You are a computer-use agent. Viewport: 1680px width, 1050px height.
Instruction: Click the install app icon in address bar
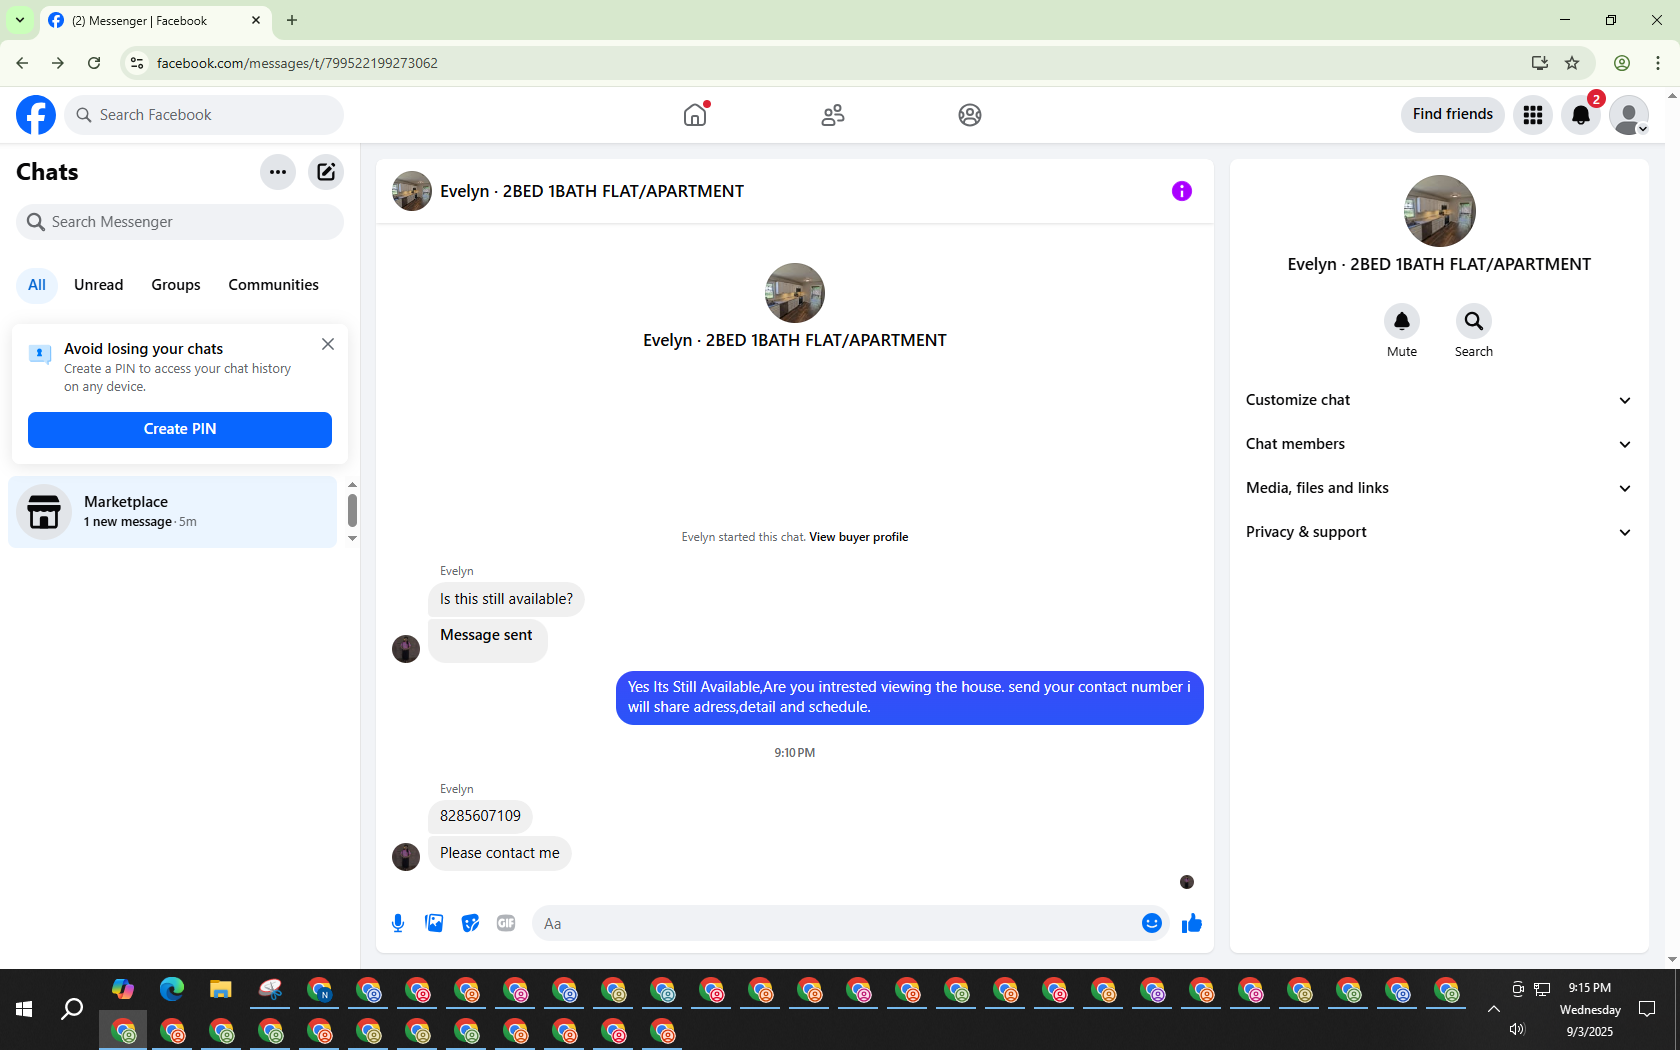pyautogui.click(x=1540, y=63)
